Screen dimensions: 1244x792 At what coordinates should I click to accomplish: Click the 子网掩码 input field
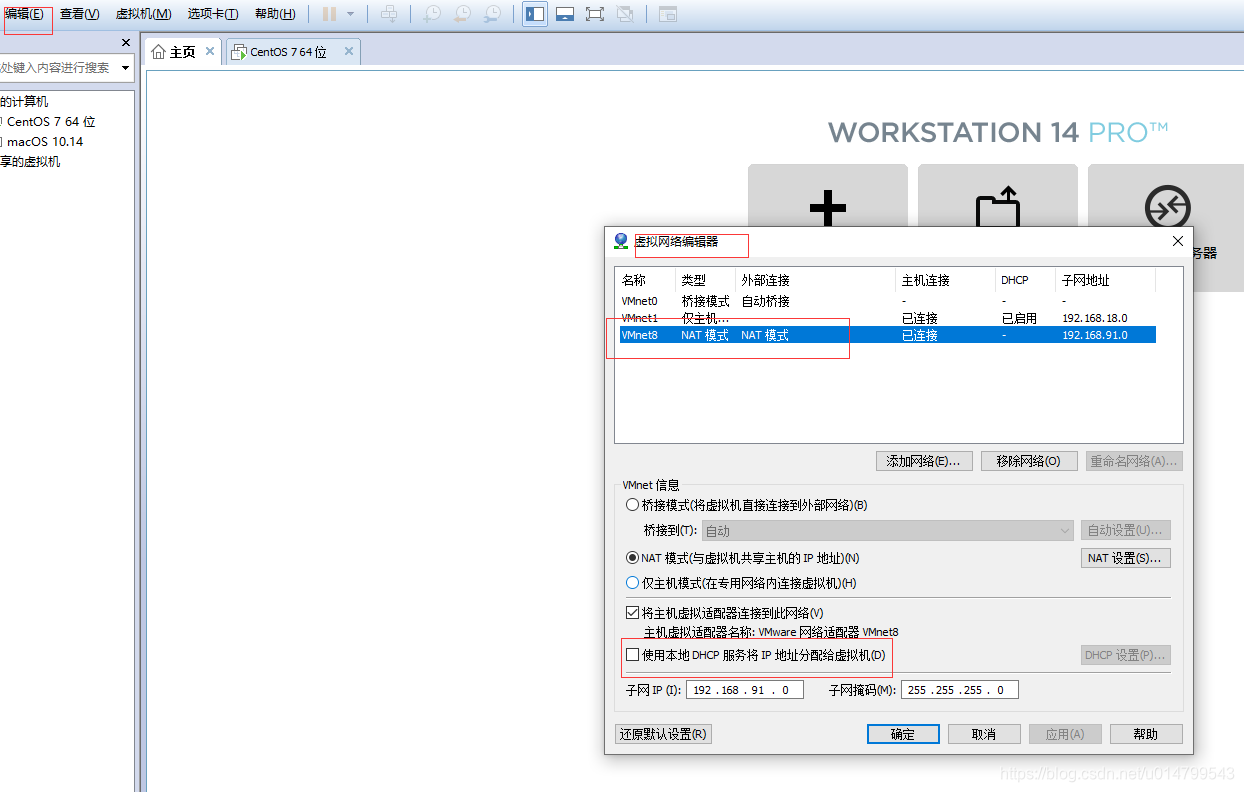pos(959,690)
